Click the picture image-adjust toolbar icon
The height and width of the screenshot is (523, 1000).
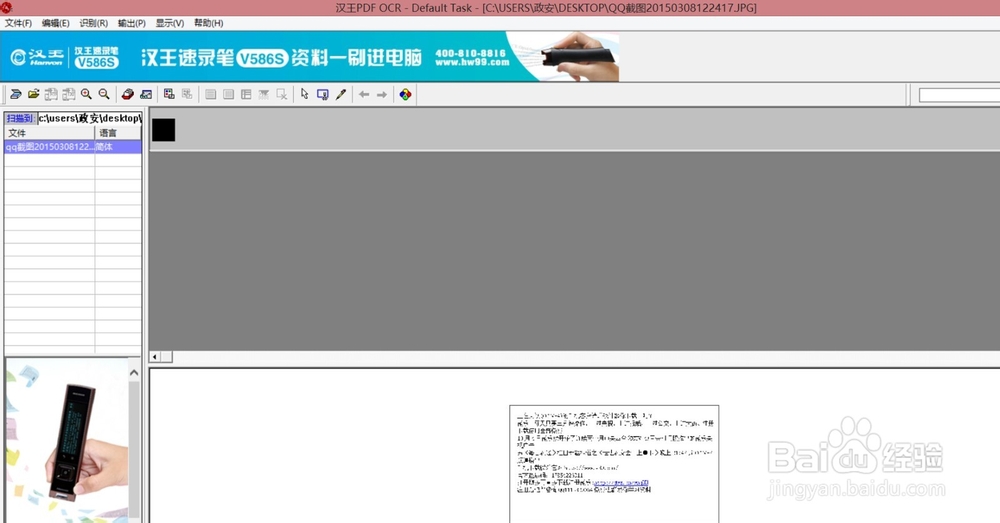146,94
